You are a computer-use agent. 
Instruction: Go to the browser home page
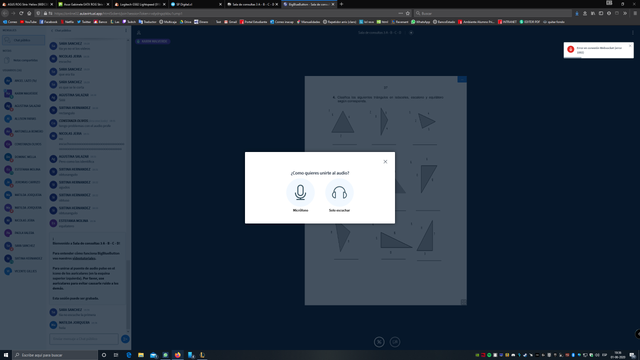(29, 13)
